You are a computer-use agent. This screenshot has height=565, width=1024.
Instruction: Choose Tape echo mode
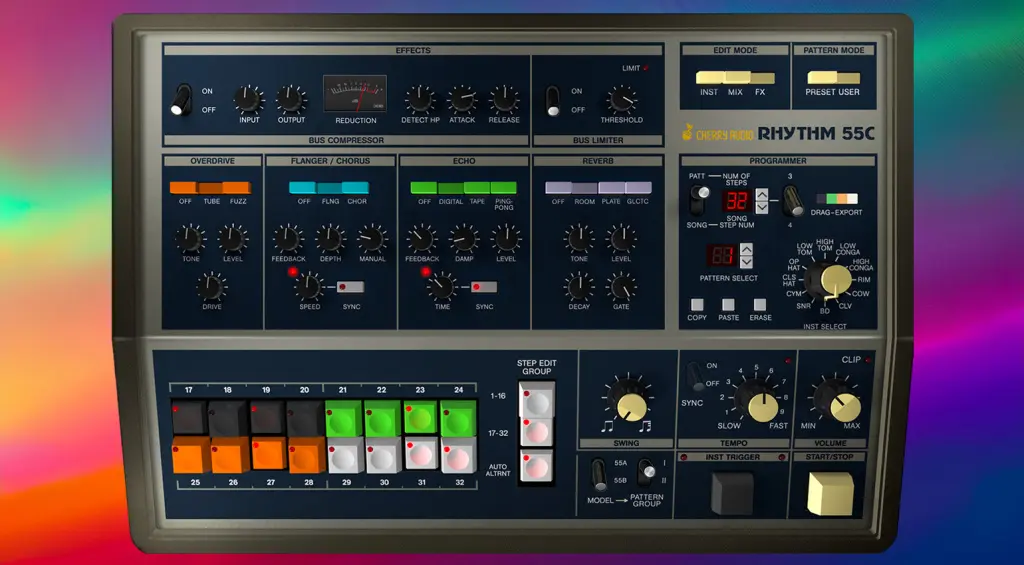pos(477,187)
